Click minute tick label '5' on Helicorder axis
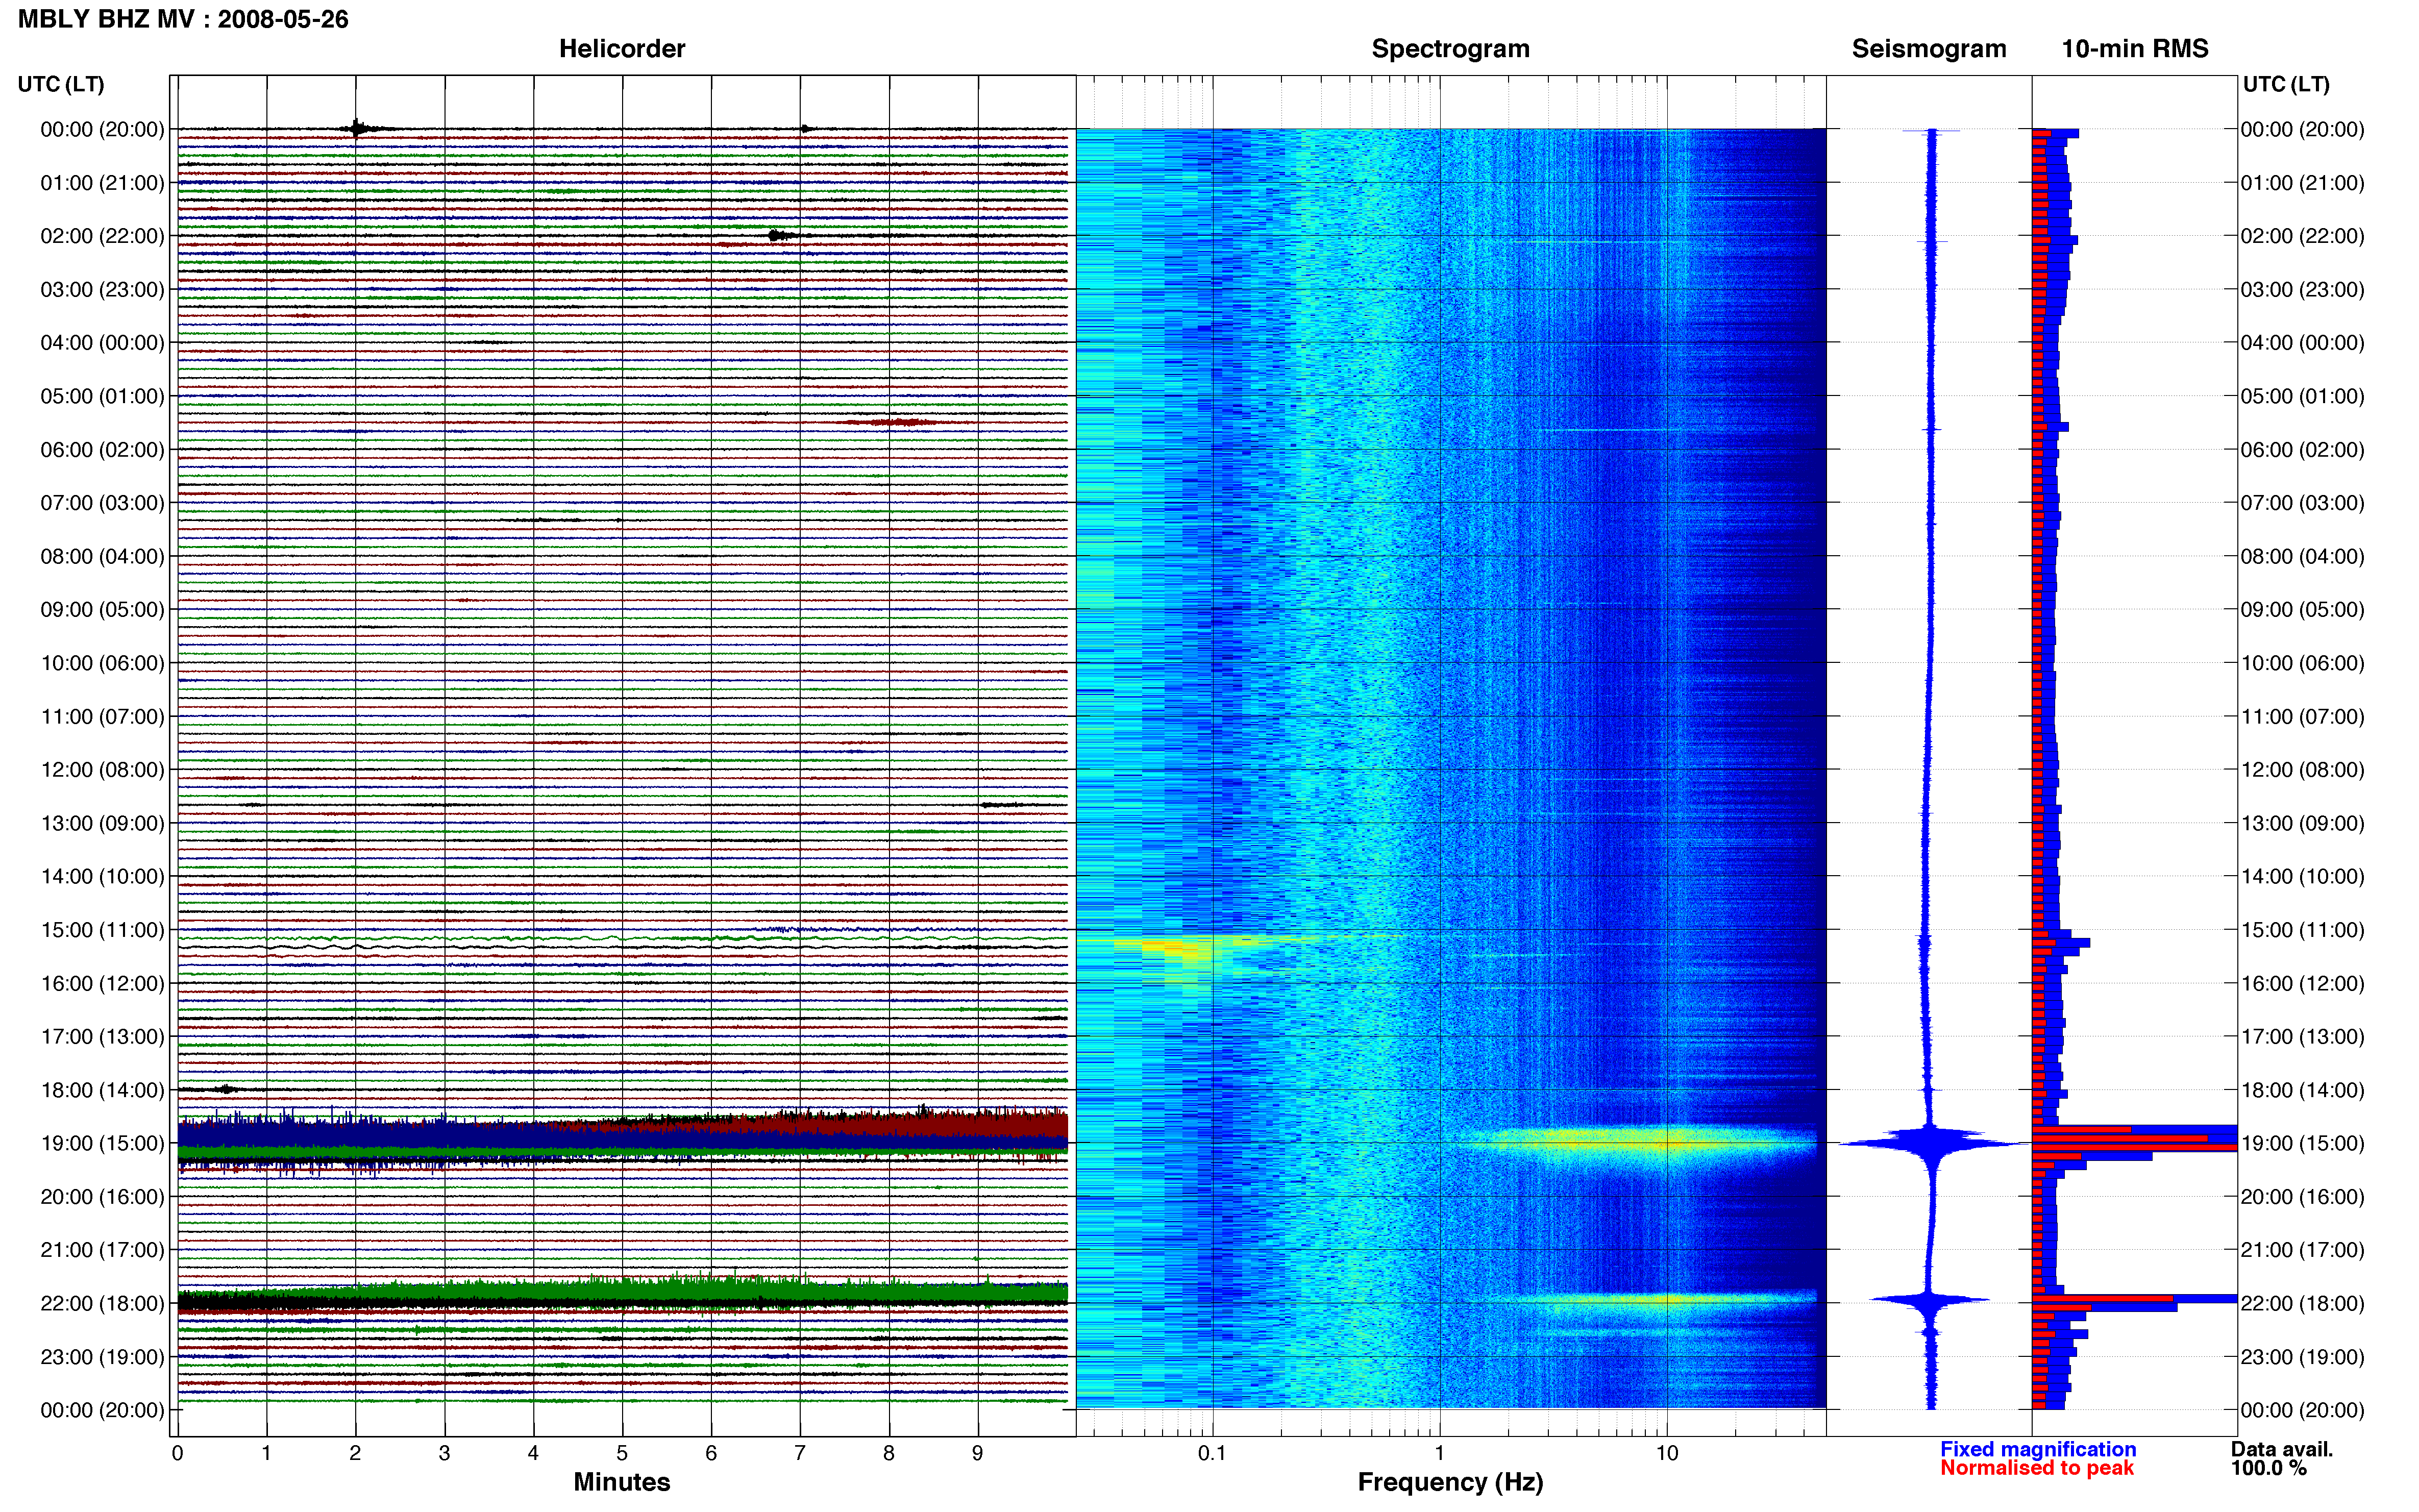 622,1453
